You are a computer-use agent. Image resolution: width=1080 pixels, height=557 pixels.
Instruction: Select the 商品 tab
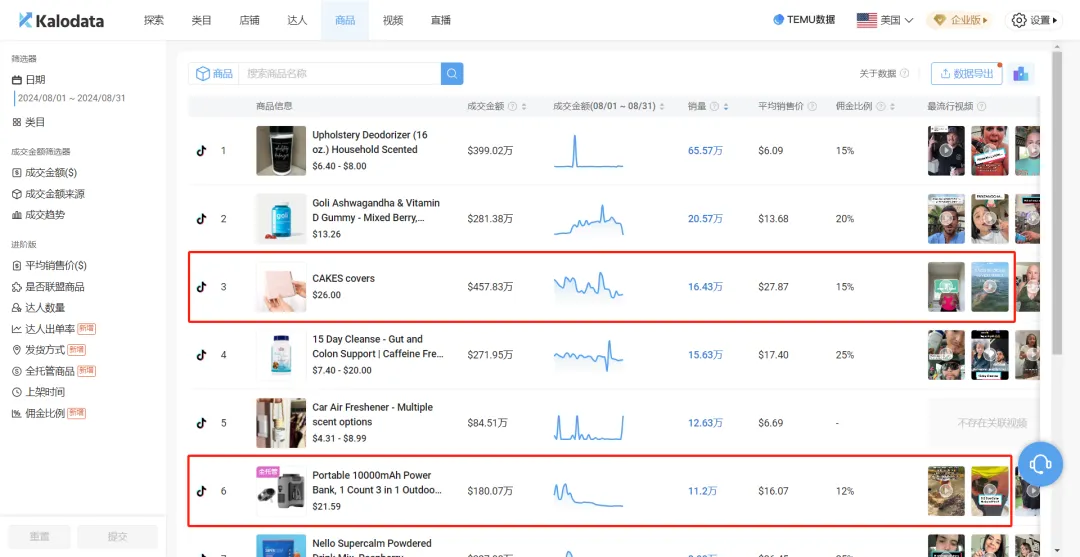345,20
